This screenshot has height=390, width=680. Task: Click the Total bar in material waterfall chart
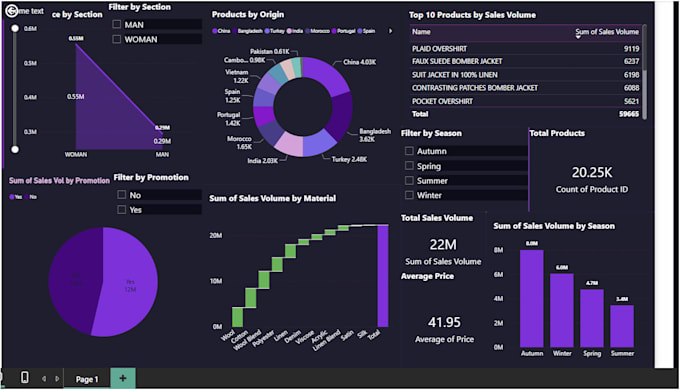pos(382,276)
